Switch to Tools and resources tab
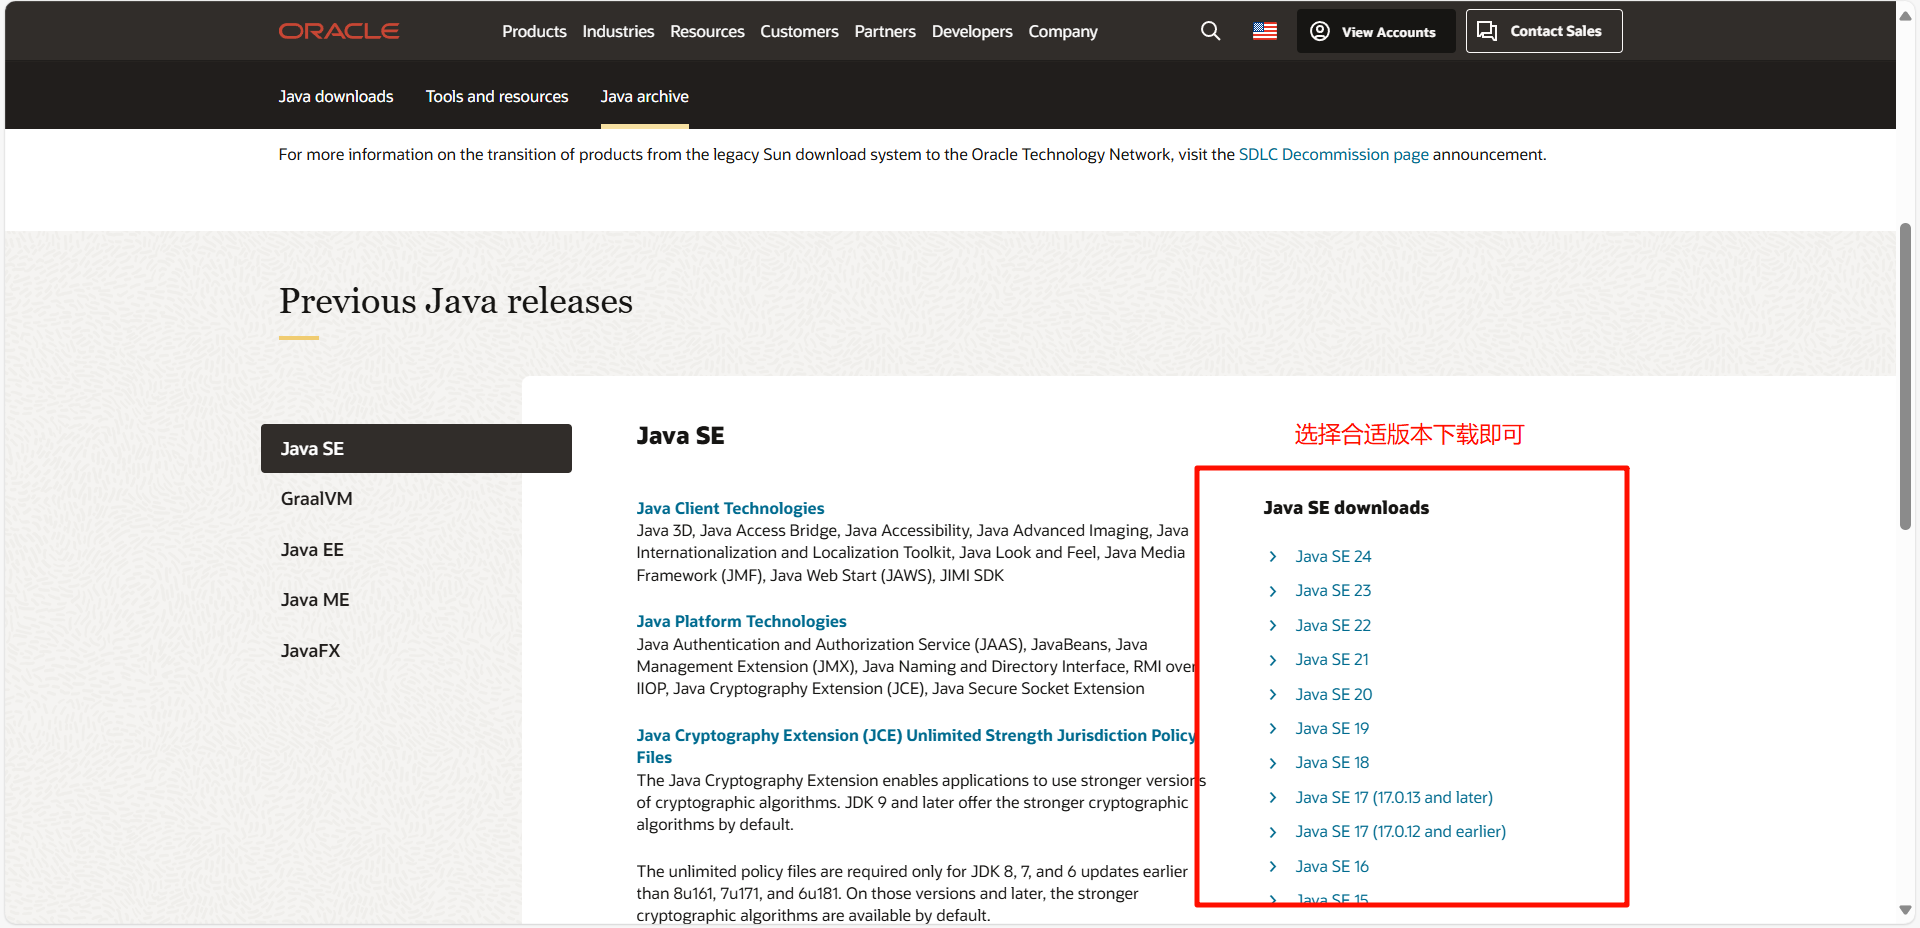1920x928 pixels. [x=497, y=96]
